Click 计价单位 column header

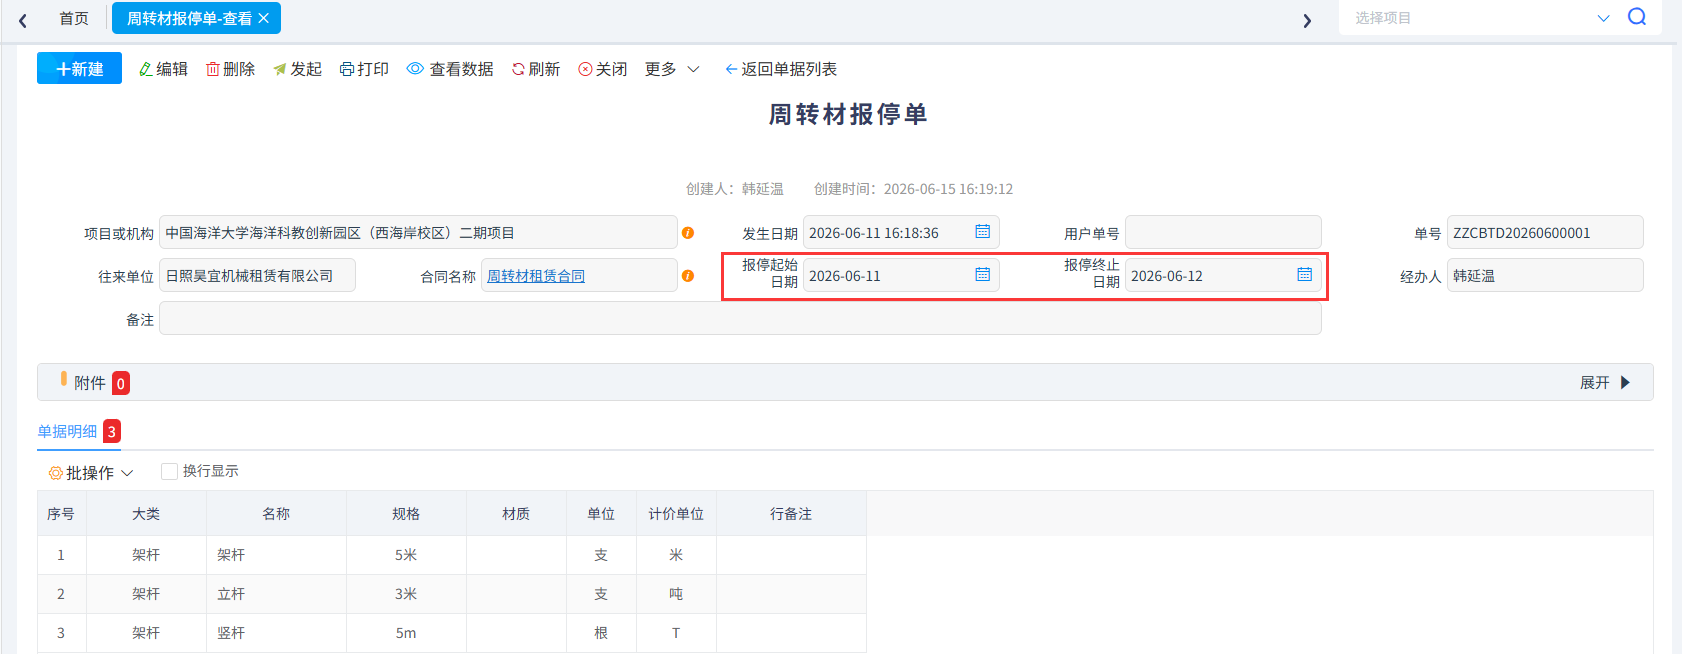click(x=676, y=514)
